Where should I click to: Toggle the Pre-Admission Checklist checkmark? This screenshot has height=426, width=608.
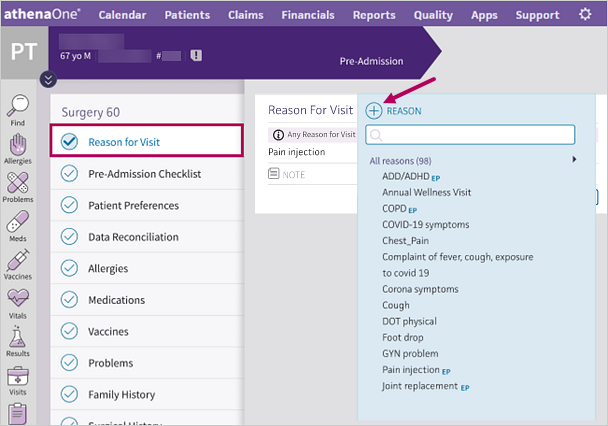point(69,174)
